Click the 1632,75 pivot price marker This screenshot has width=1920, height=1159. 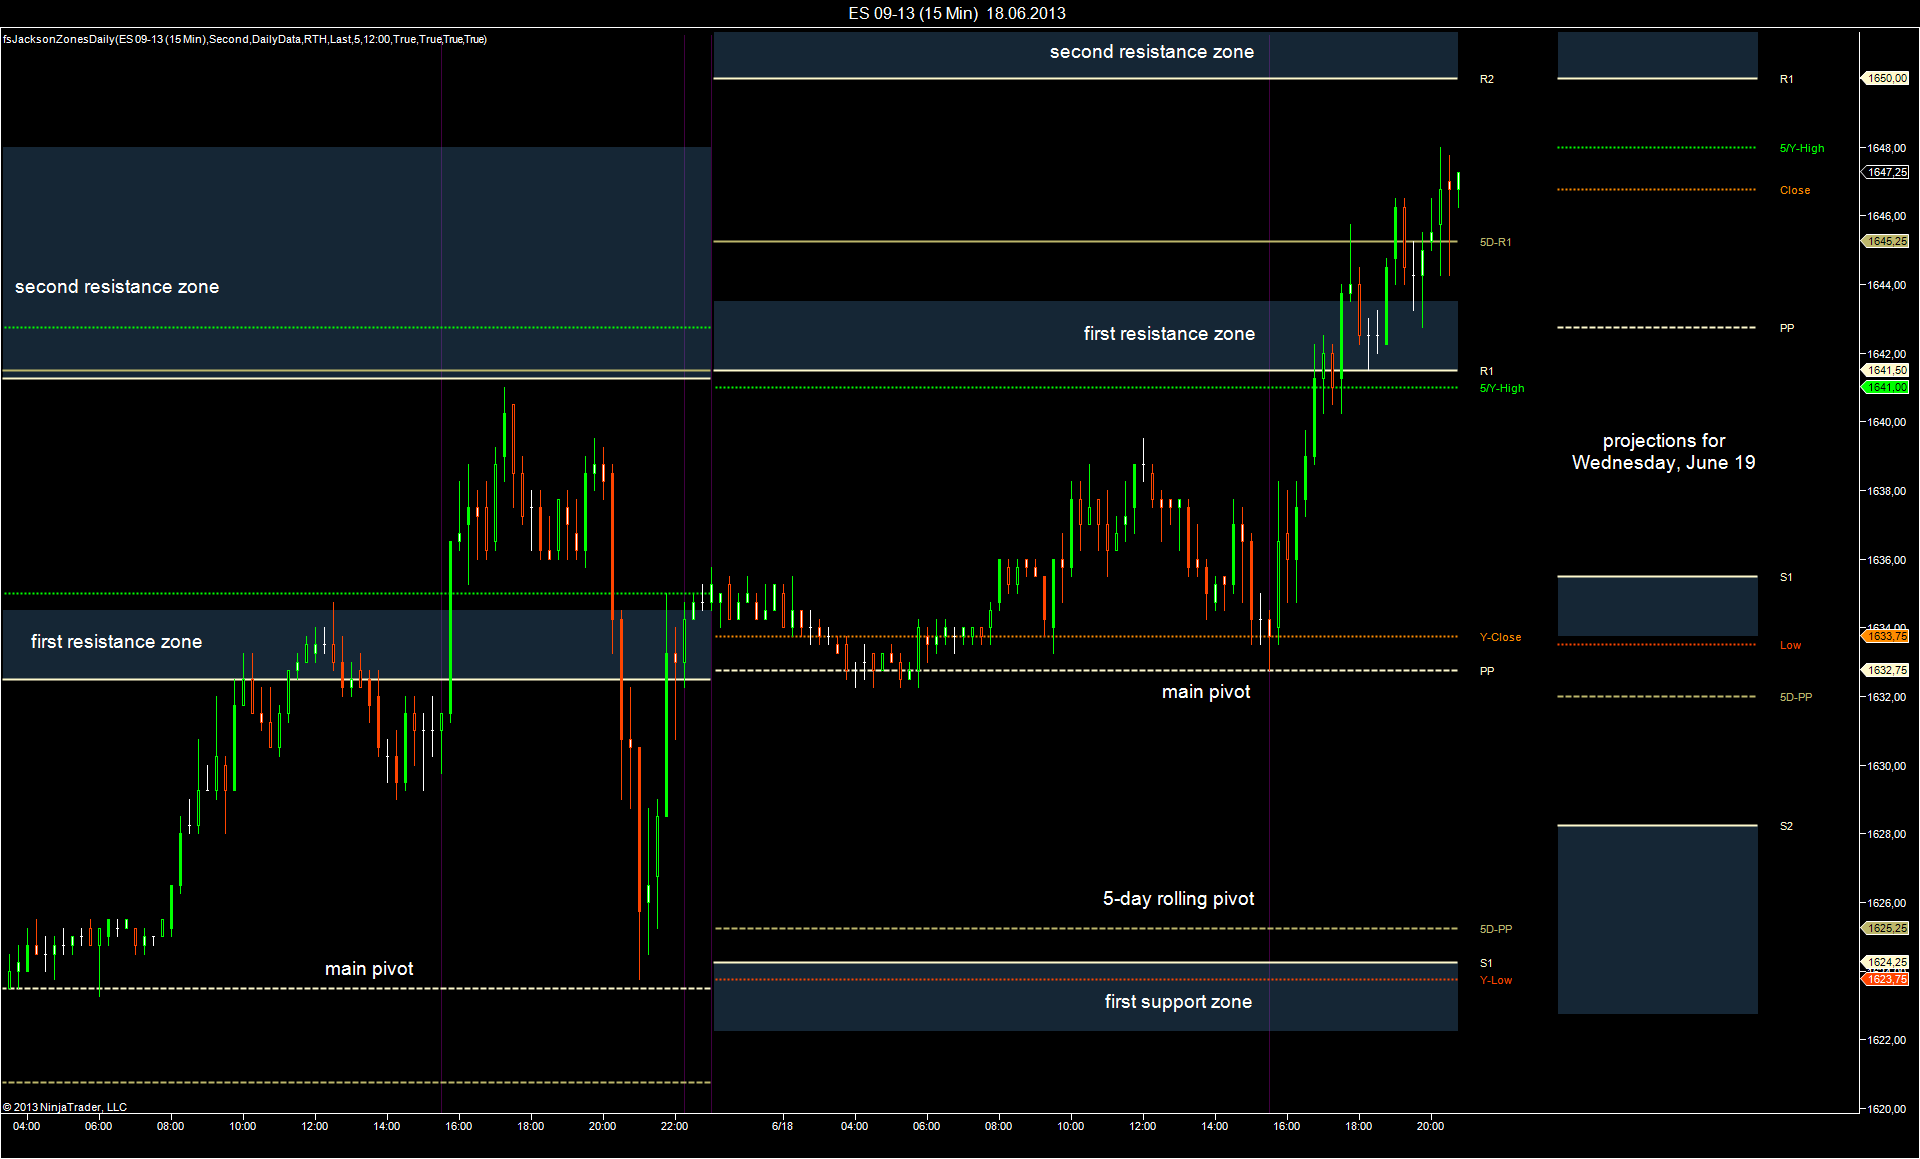pyautogui.click(x=1887, y=670)
